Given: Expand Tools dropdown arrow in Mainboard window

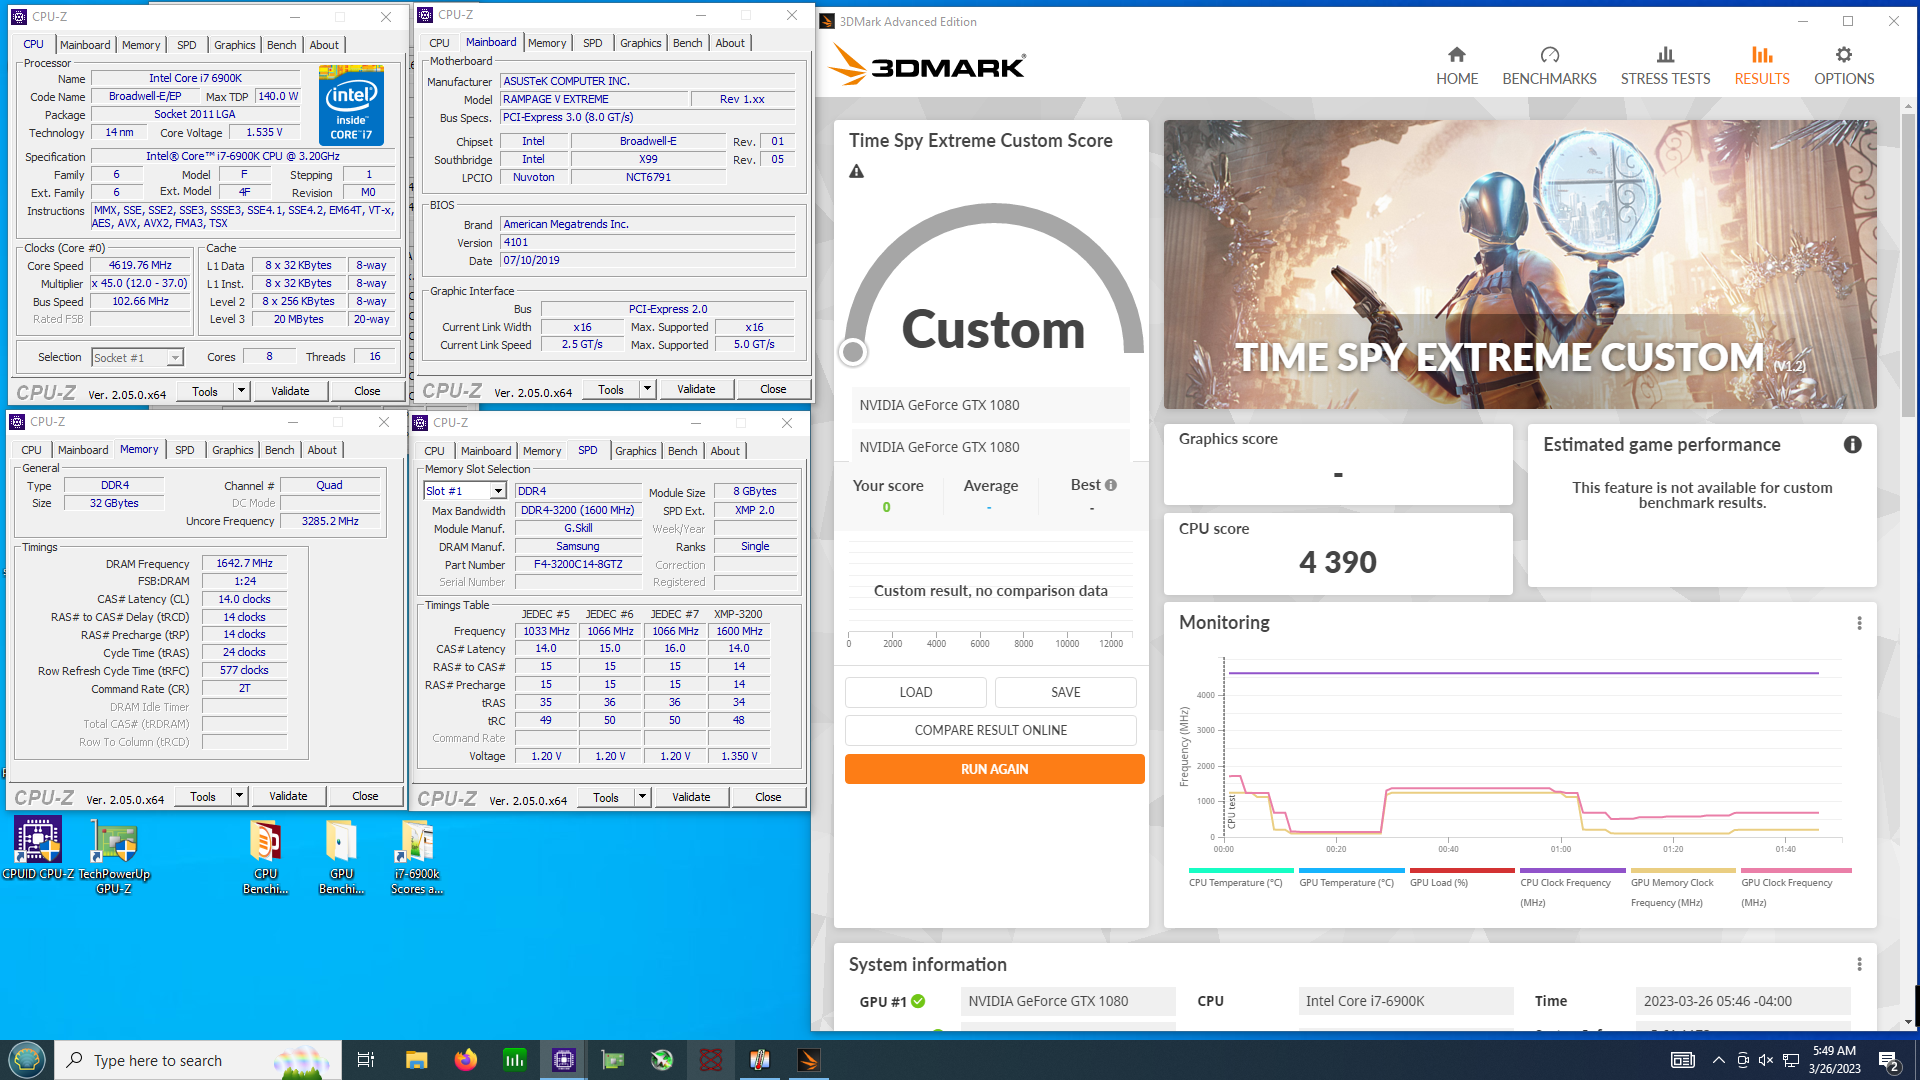Looking at the screenshot, I should click(x=647, y=389).
